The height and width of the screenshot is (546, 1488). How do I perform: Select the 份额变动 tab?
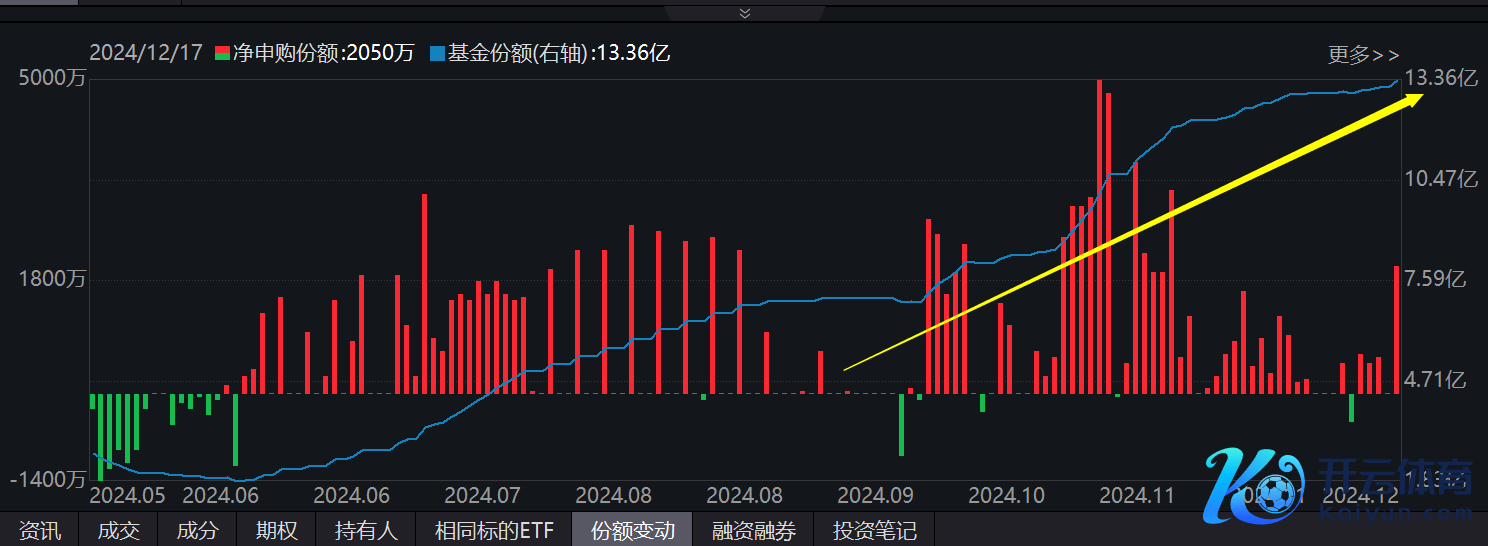[x=632, y=530]
